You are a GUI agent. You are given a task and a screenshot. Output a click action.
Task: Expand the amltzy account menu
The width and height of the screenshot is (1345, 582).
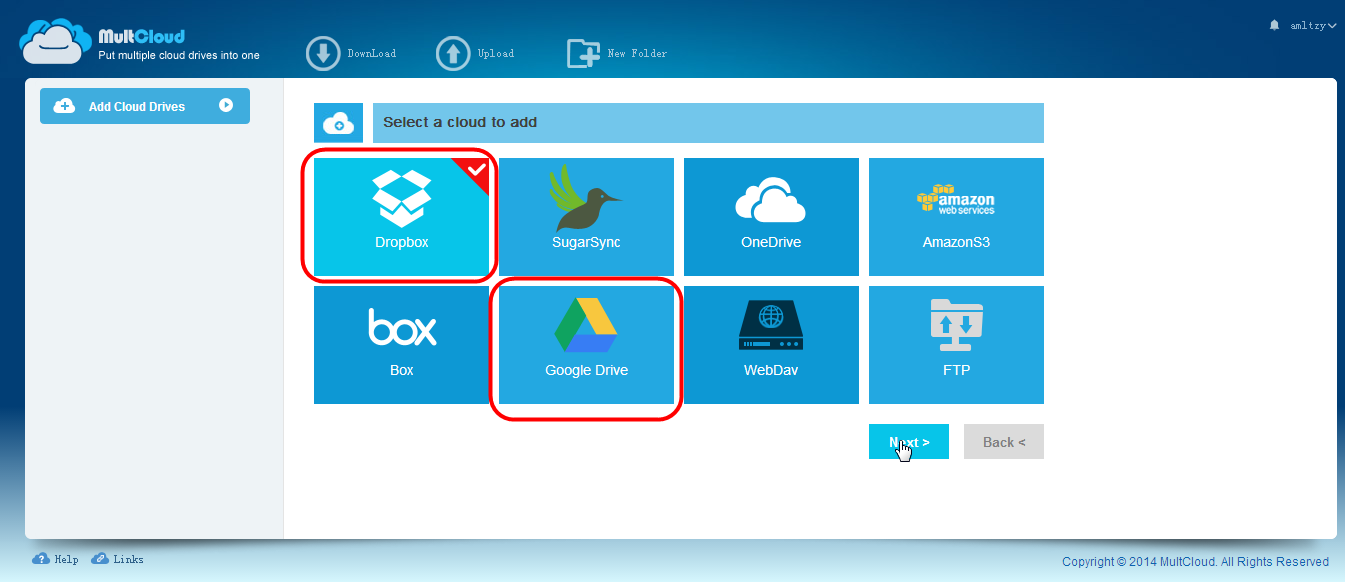pos(1312,26)
